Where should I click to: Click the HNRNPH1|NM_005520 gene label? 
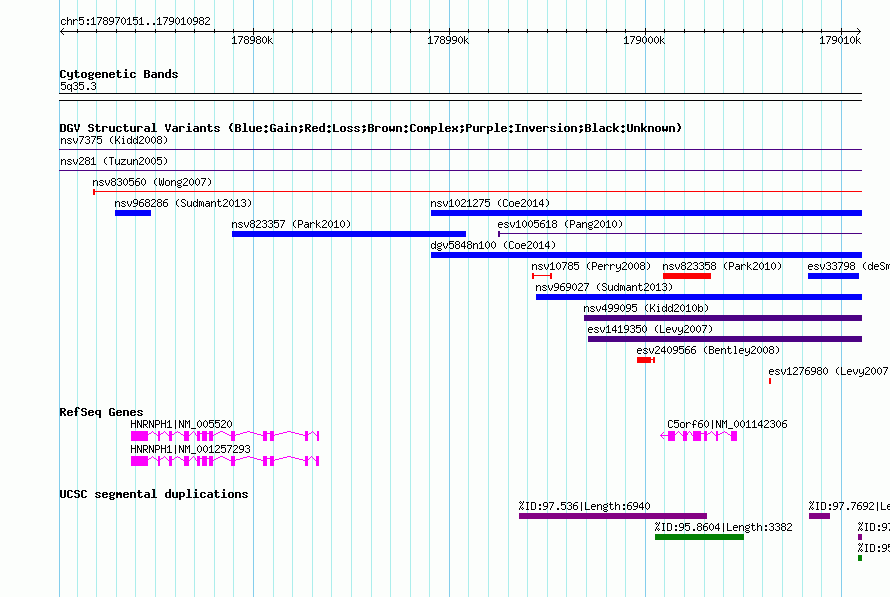coord(181,424)
